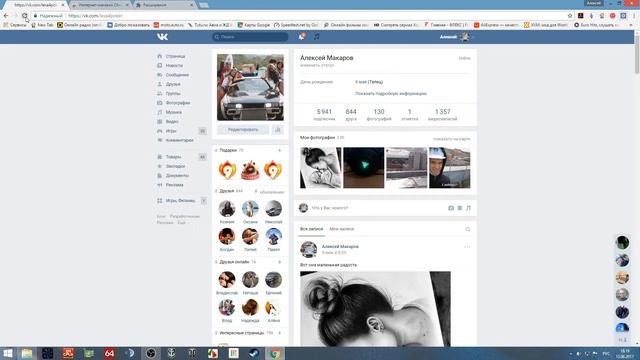Open Друзья in the left menu
Image resolution: width=640 pixels, height=360 pixels.
click(x=173, y=84)
